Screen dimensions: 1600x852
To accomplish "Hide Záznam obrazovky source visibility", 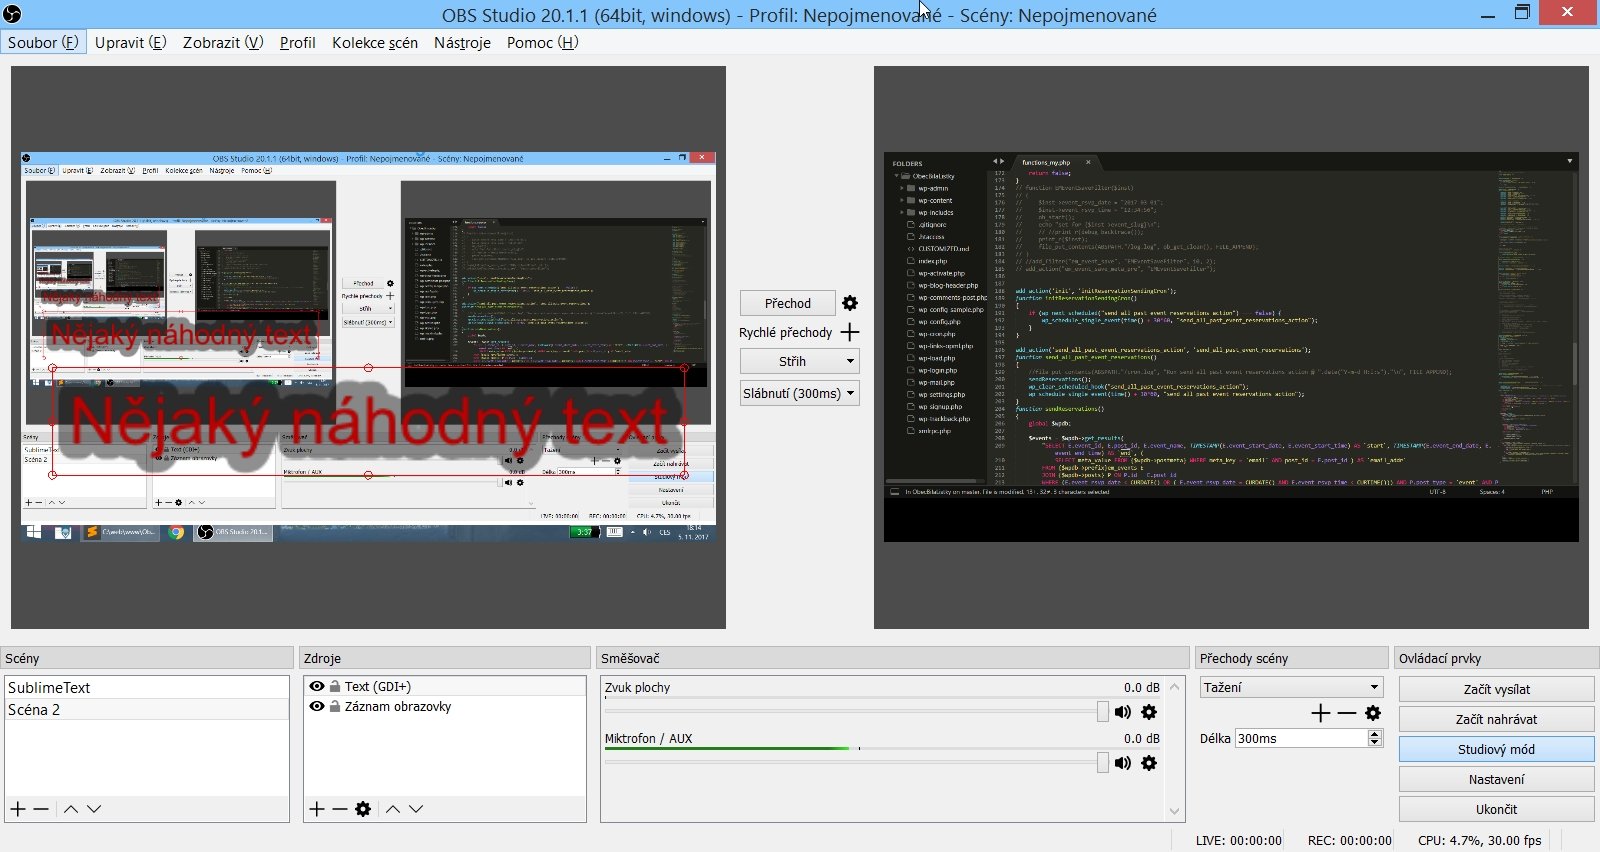I will pos(317,706).
